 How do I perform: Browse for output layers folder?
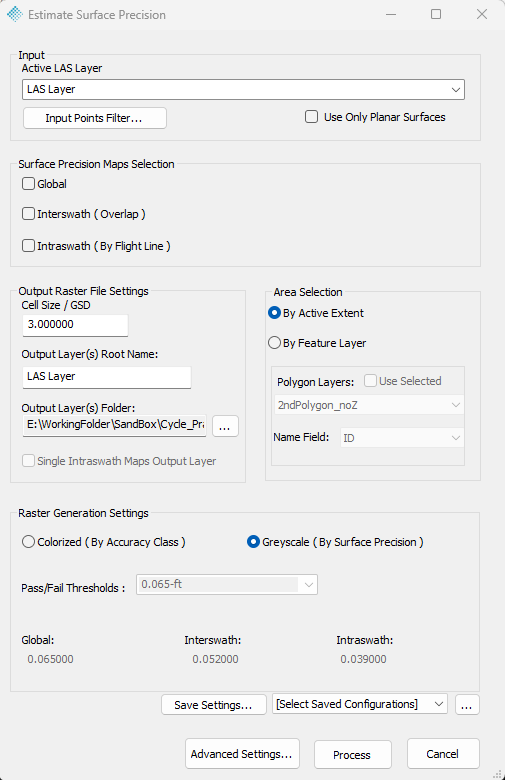click(x=225, y=426)
